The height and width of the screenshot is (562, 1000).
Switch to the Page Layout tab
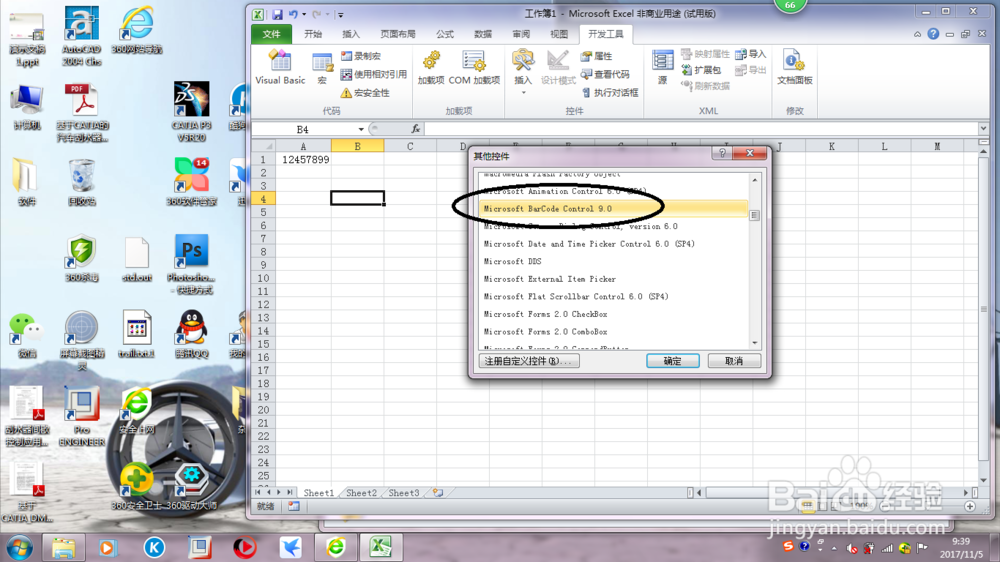click(397, 34)
